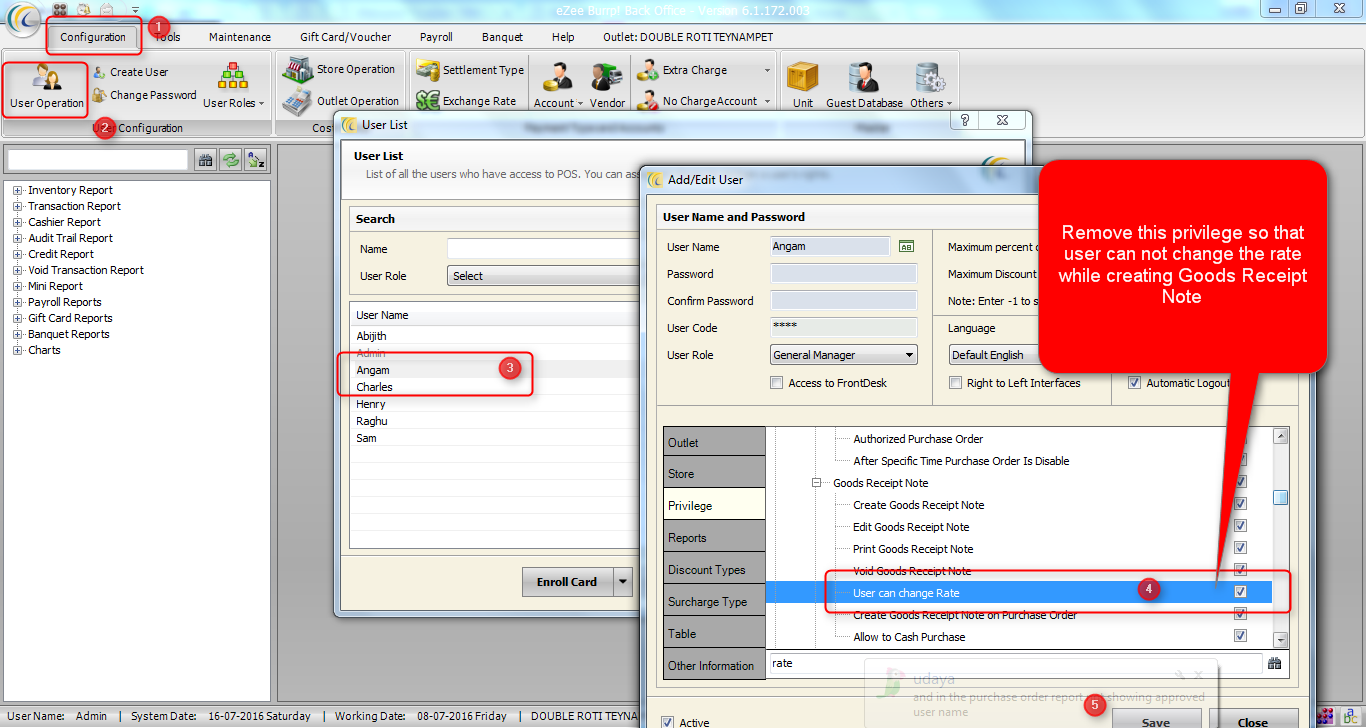Click the Close button in Add/Edit User
This screenshot has width=1366, height=728.
coord(1252,720)
